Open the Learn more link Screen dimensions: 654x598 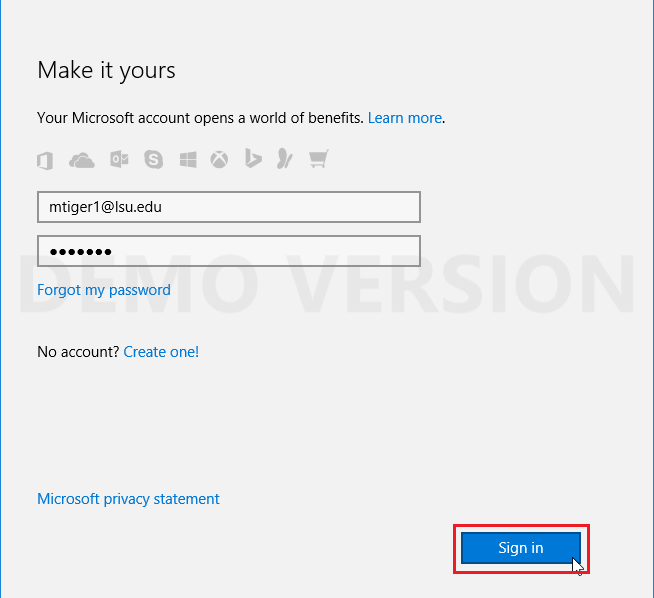pos(405,118)
